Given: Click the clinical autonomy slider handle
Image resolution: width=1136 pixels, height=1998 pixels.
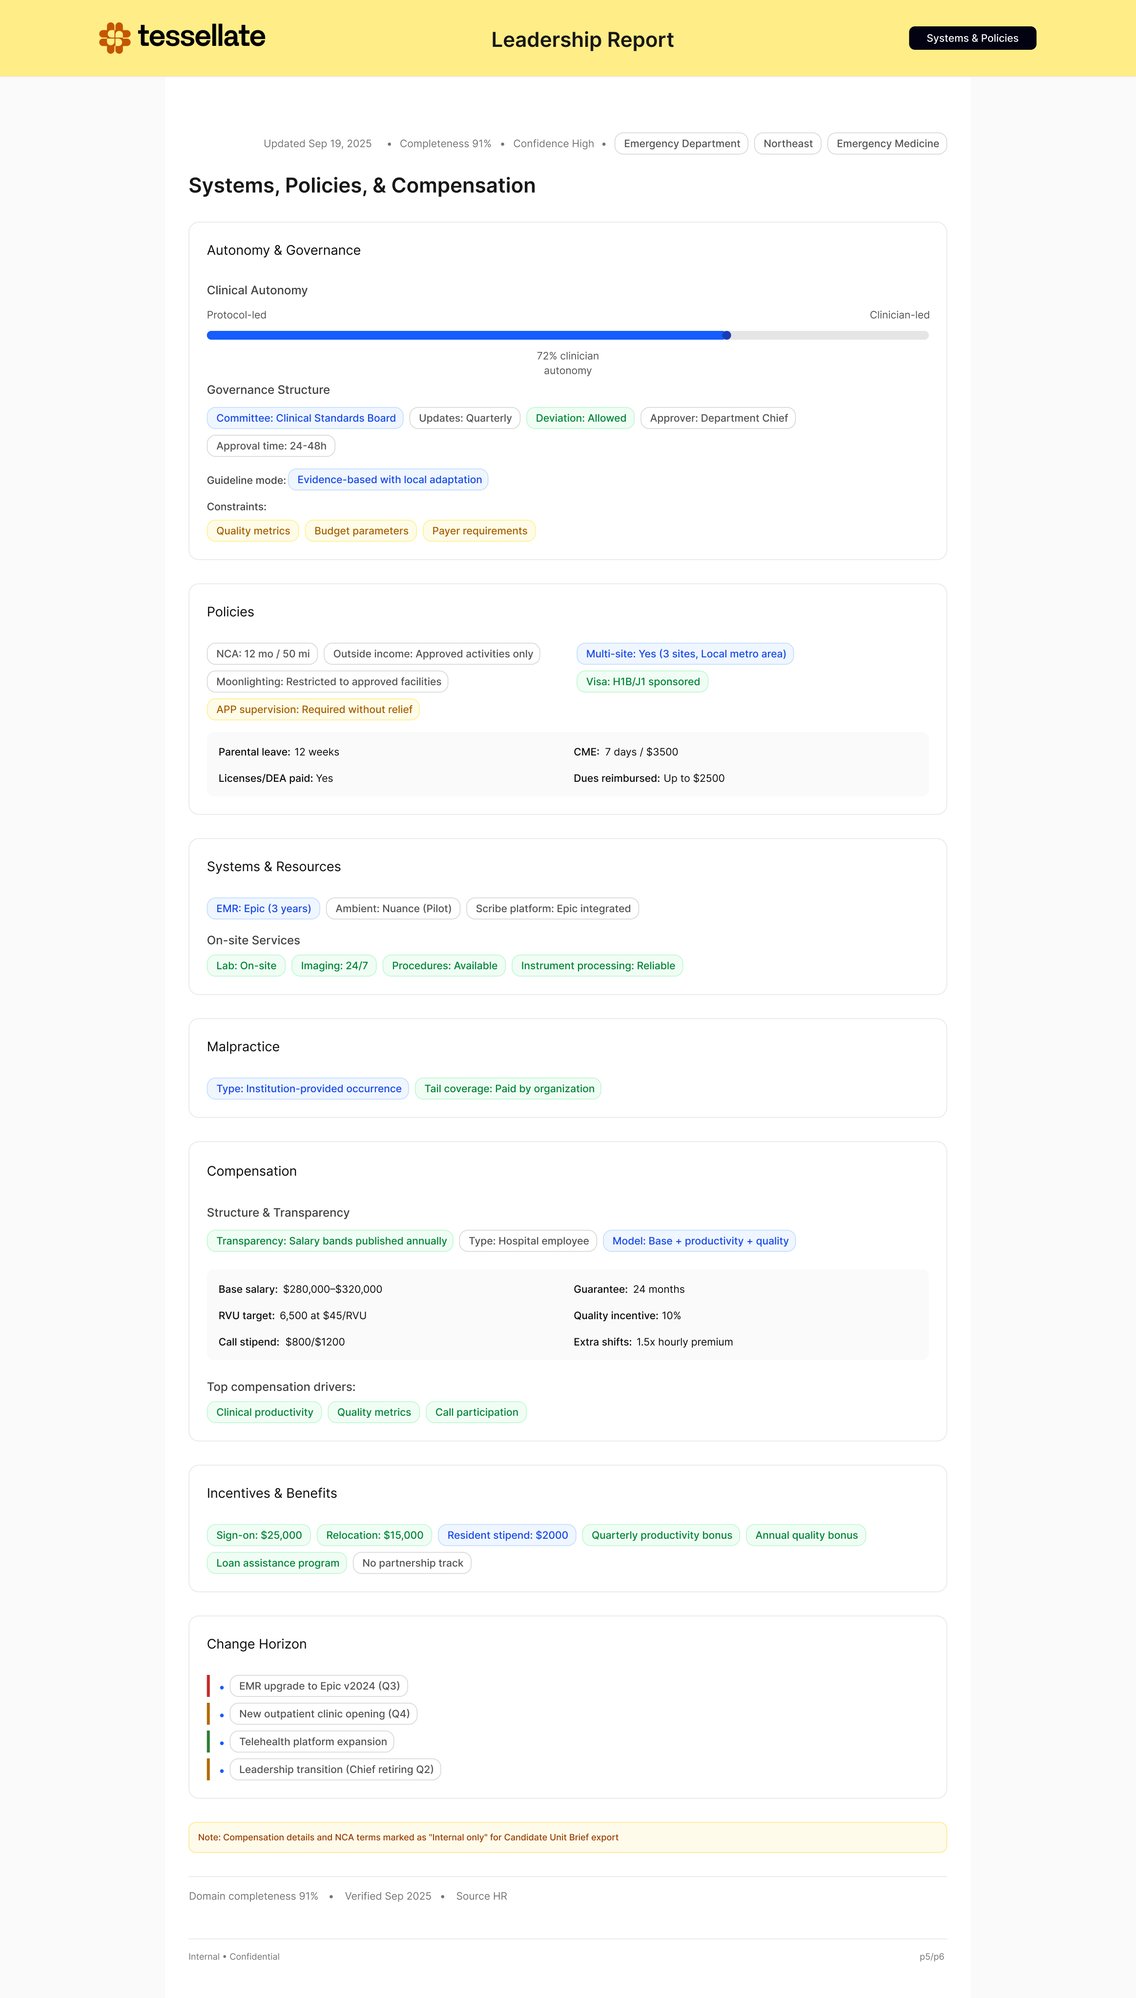Looking at the screenshot, I should click(x=727, y=336).
